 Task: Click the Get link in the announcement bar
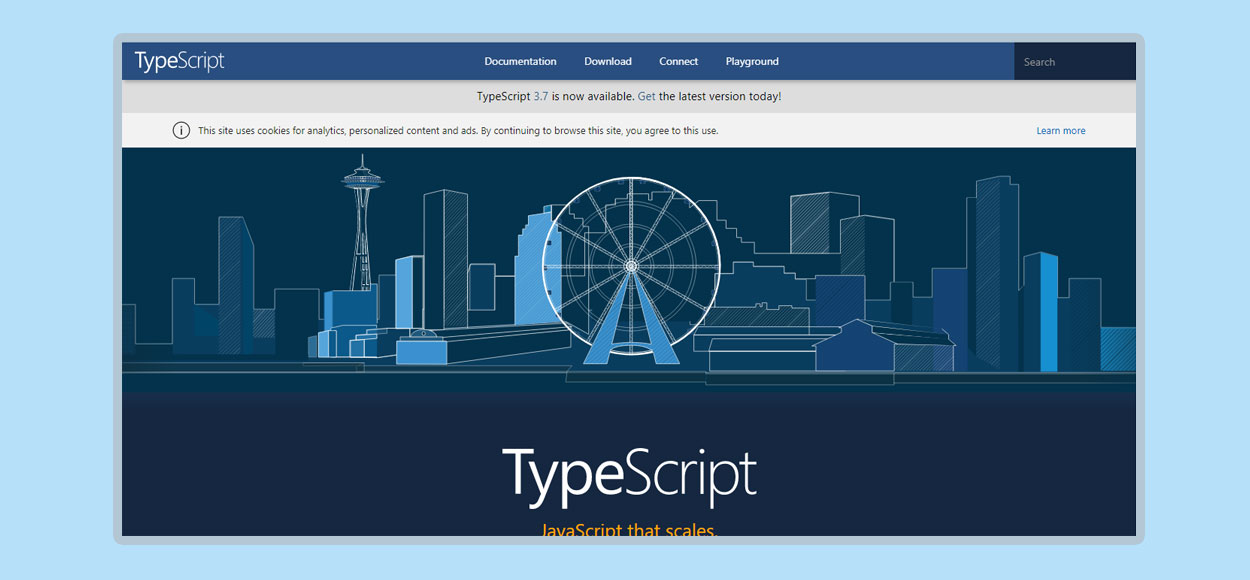tap(646, 97)
